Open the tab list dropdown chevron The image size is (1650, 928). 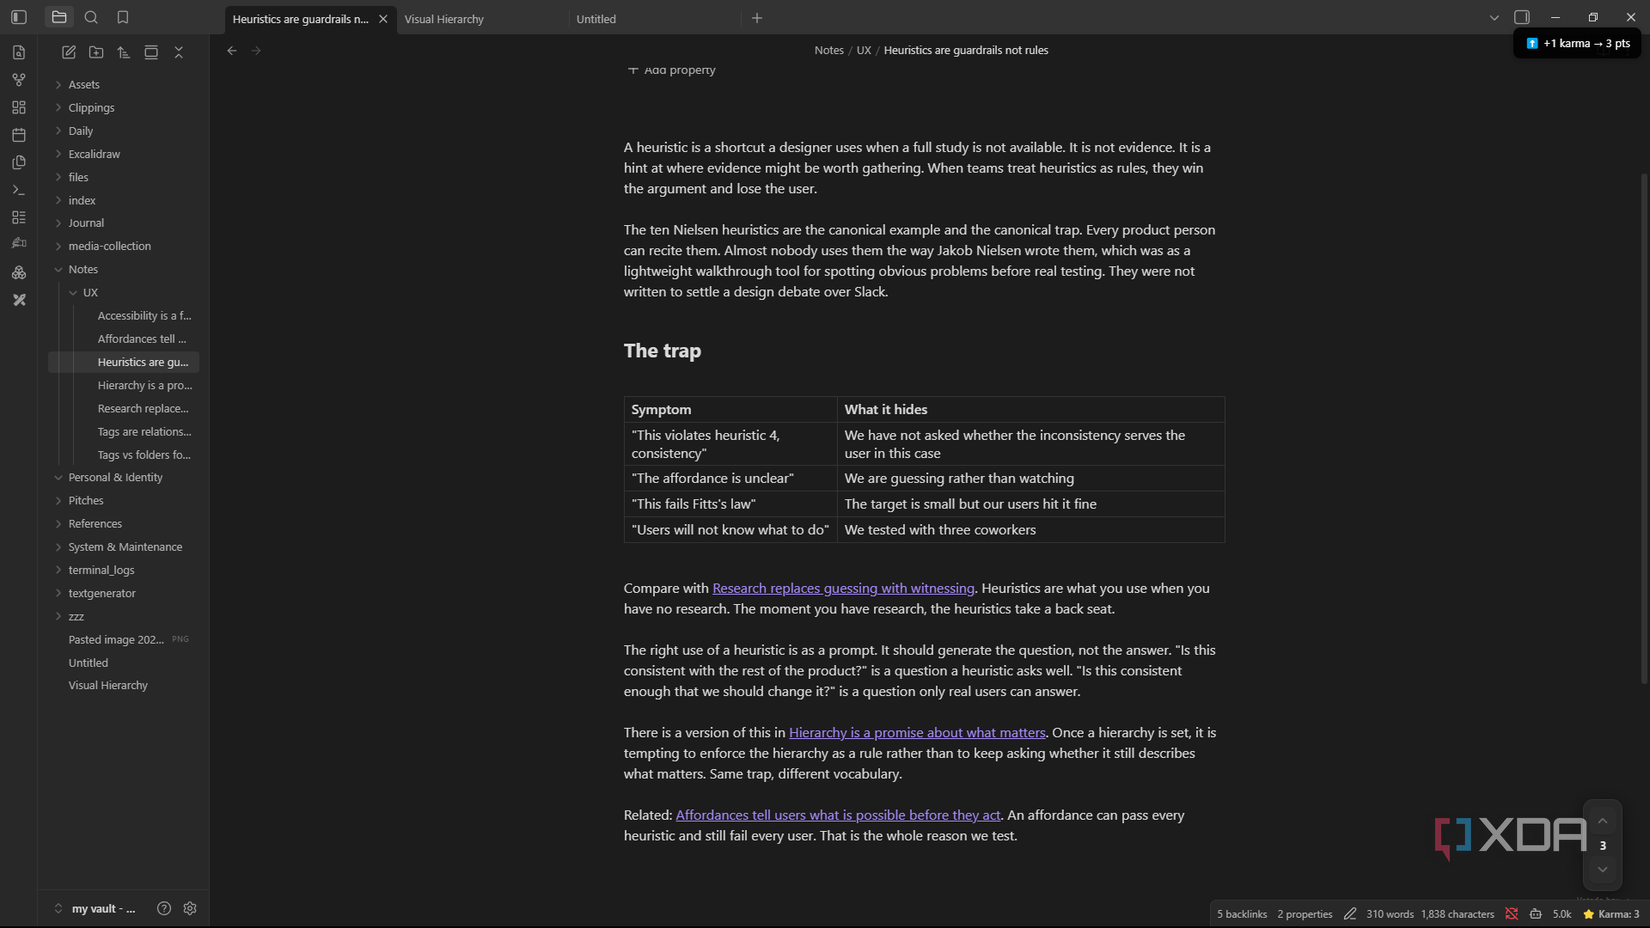(x=1494, y=18)
